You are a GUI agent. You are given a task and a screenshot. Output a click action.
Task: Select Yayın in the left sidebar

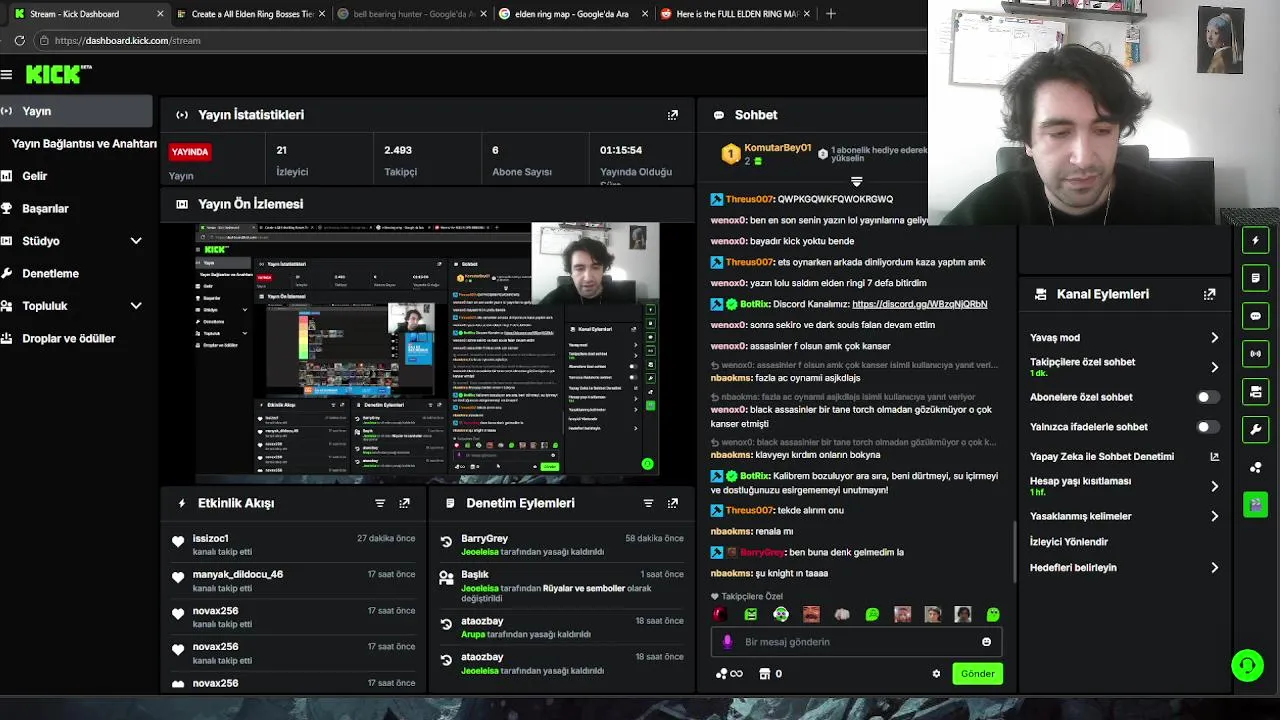(x=76, y=111)
